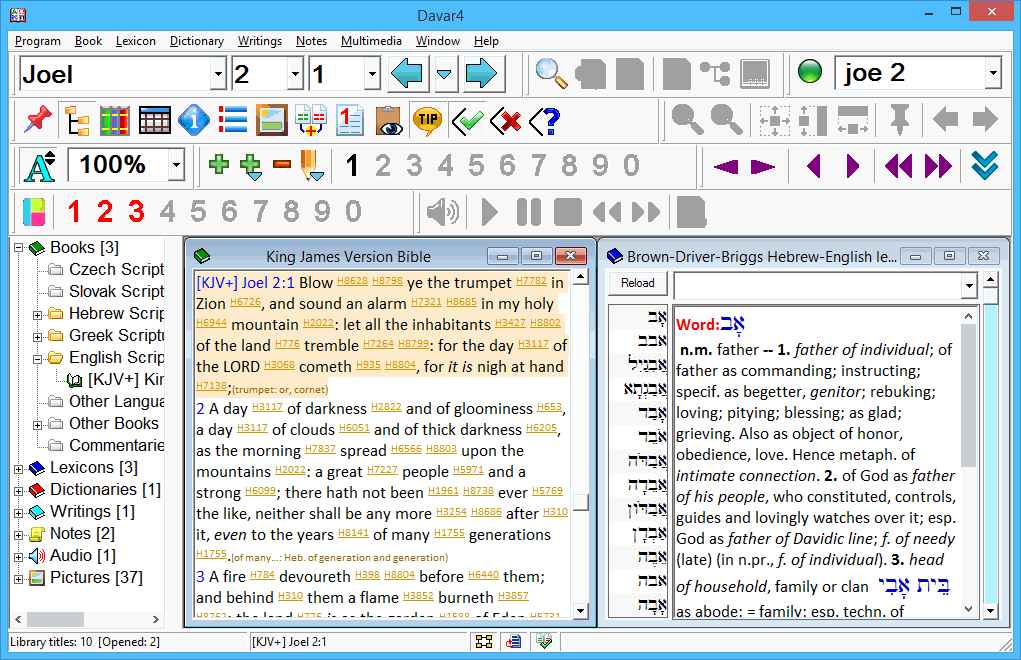Open the Audio [1] tree item
The height and width of the screenshot is (660, 1021).
coord(83,555)
